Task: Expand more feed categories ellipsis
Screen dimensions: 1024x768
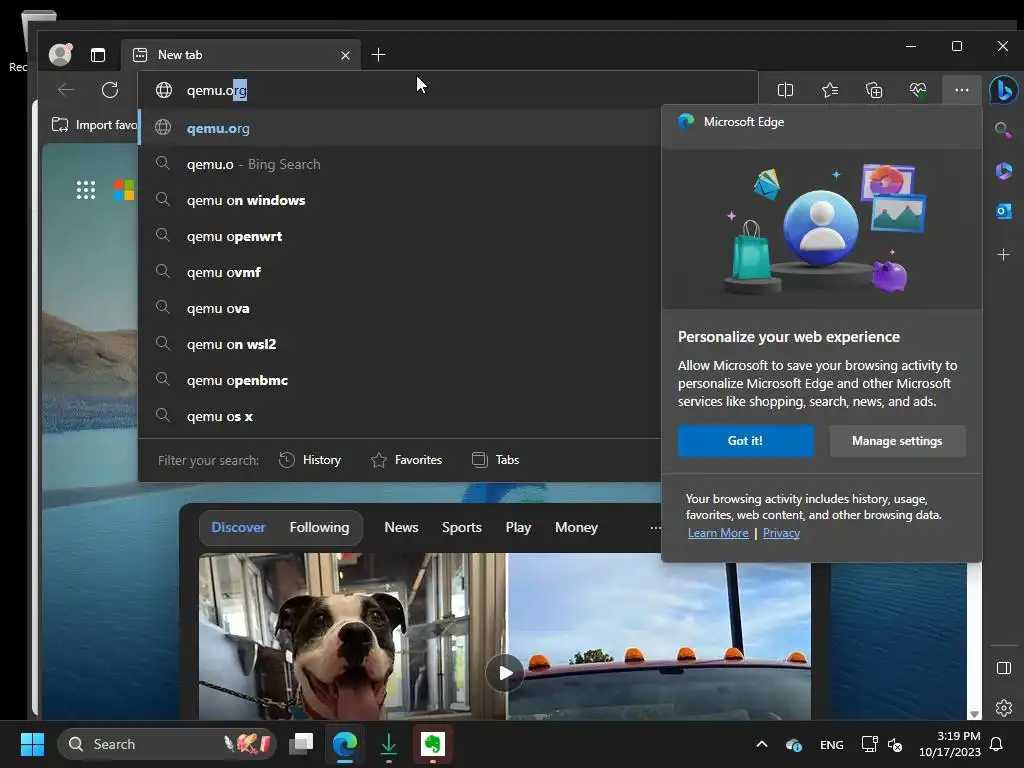Action: click(x=655, y=528)
